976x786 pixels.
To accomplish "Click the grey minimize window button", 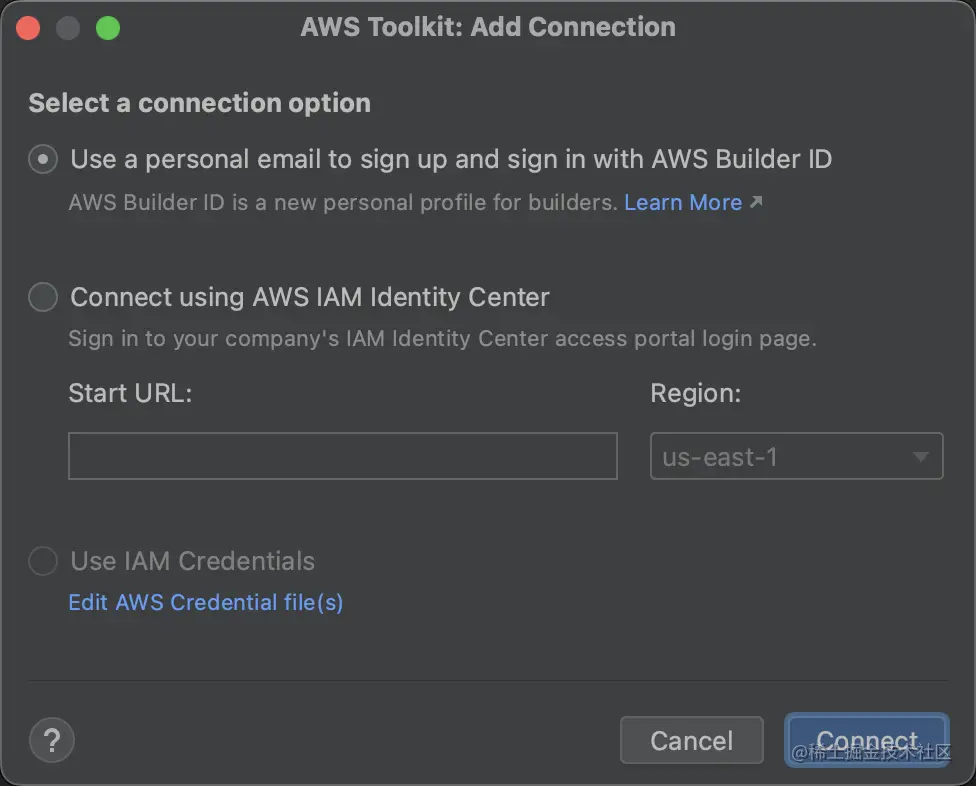I will [68, 28].
